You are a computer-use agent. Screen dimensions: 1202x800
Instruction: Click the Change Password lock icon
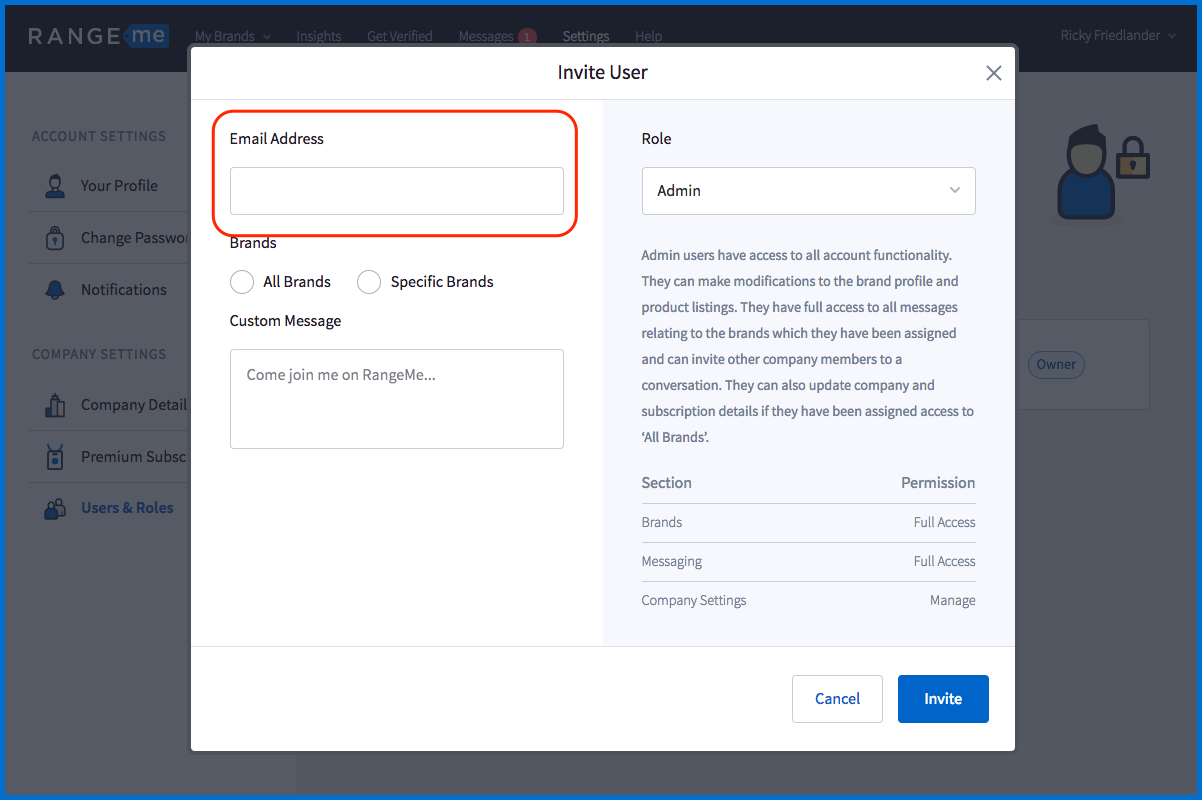[x=55, y=238]
